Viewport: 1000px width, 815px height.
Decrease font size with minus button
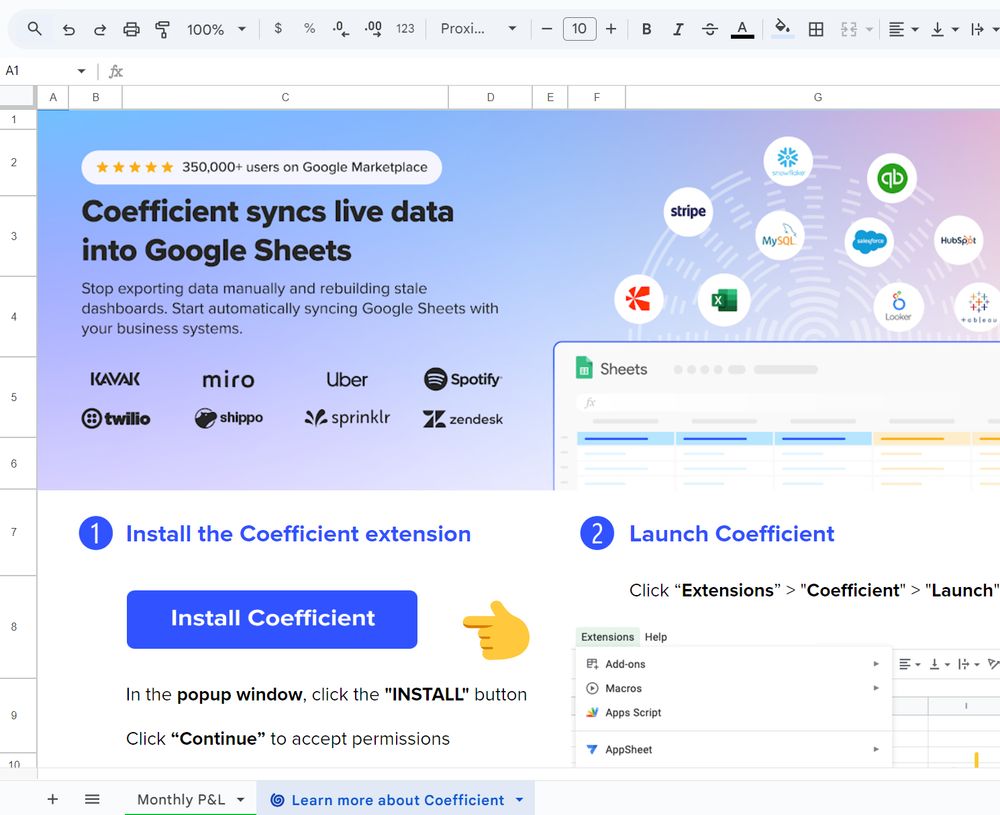(x=547, y=29)
